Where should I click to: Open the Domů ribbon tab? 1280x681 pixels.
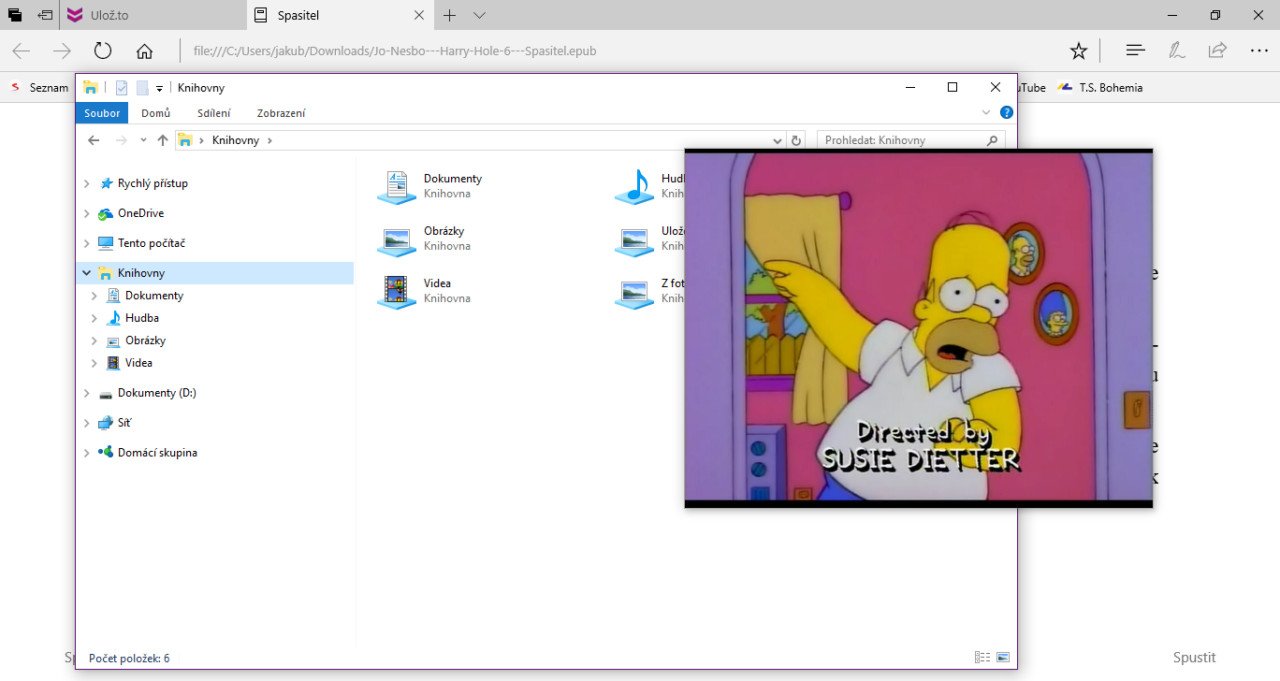(x=155, y=113)
